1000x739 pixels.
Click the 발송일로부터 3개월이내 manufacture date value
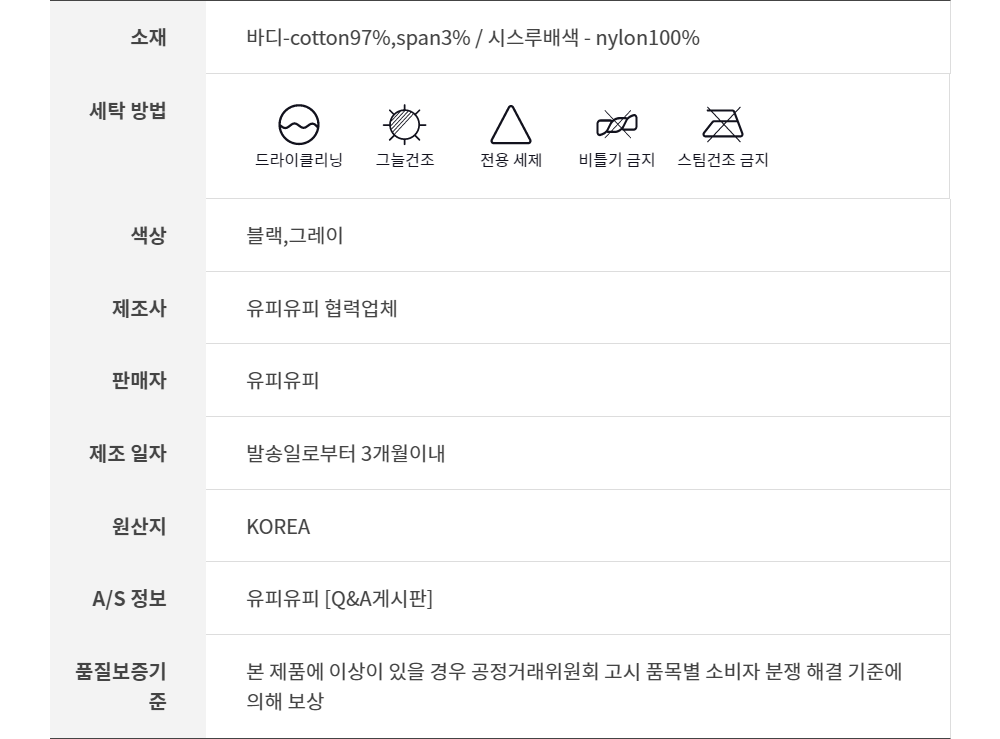click(x=345, y=454)
